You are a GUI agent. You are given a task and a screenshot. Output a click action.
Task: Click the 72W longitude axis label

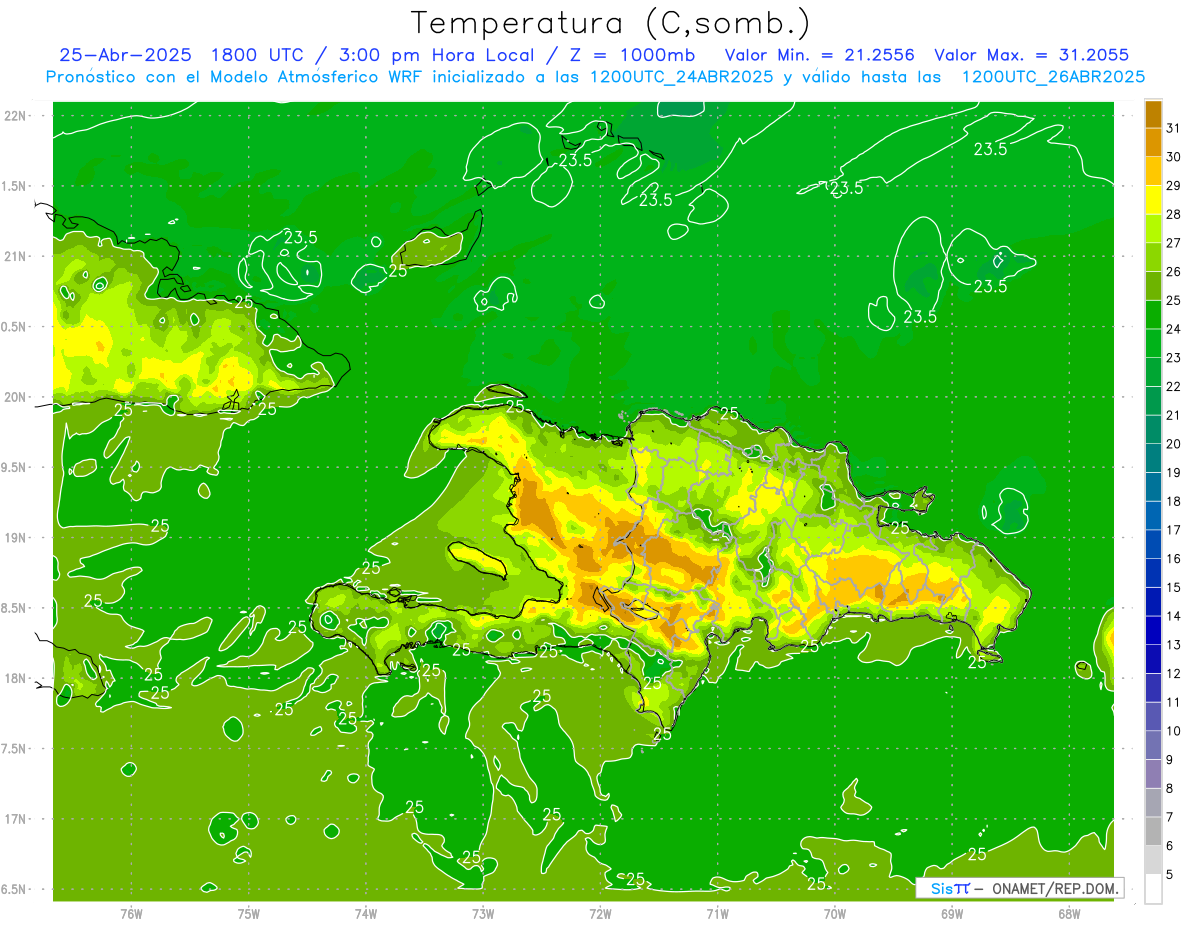tap(600, 913)
